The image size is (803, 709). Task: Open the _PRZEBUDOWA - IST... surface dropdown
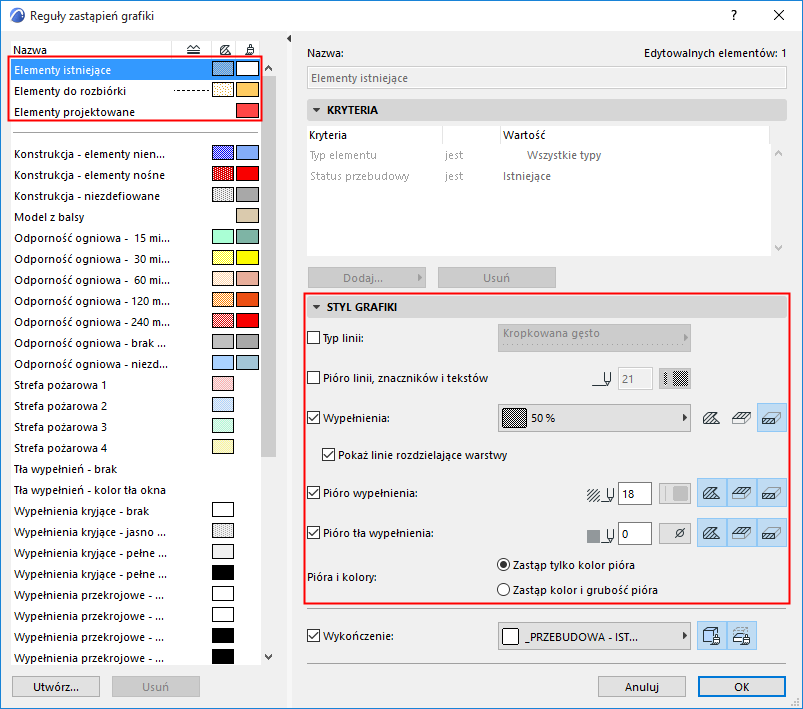tap(594, 636)
